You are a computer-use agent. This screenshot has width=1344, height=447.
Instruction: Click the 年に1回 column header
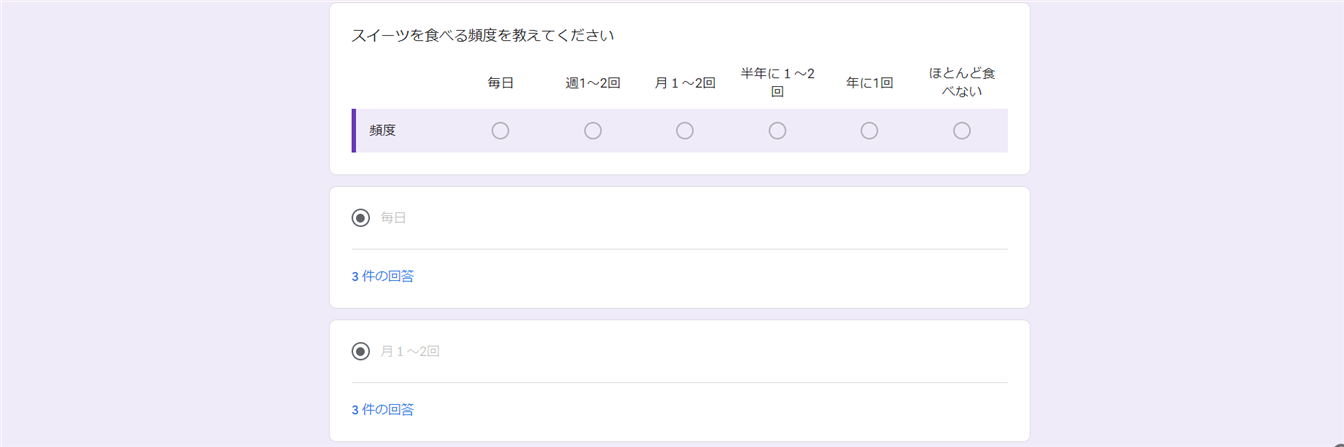[869, 83]
